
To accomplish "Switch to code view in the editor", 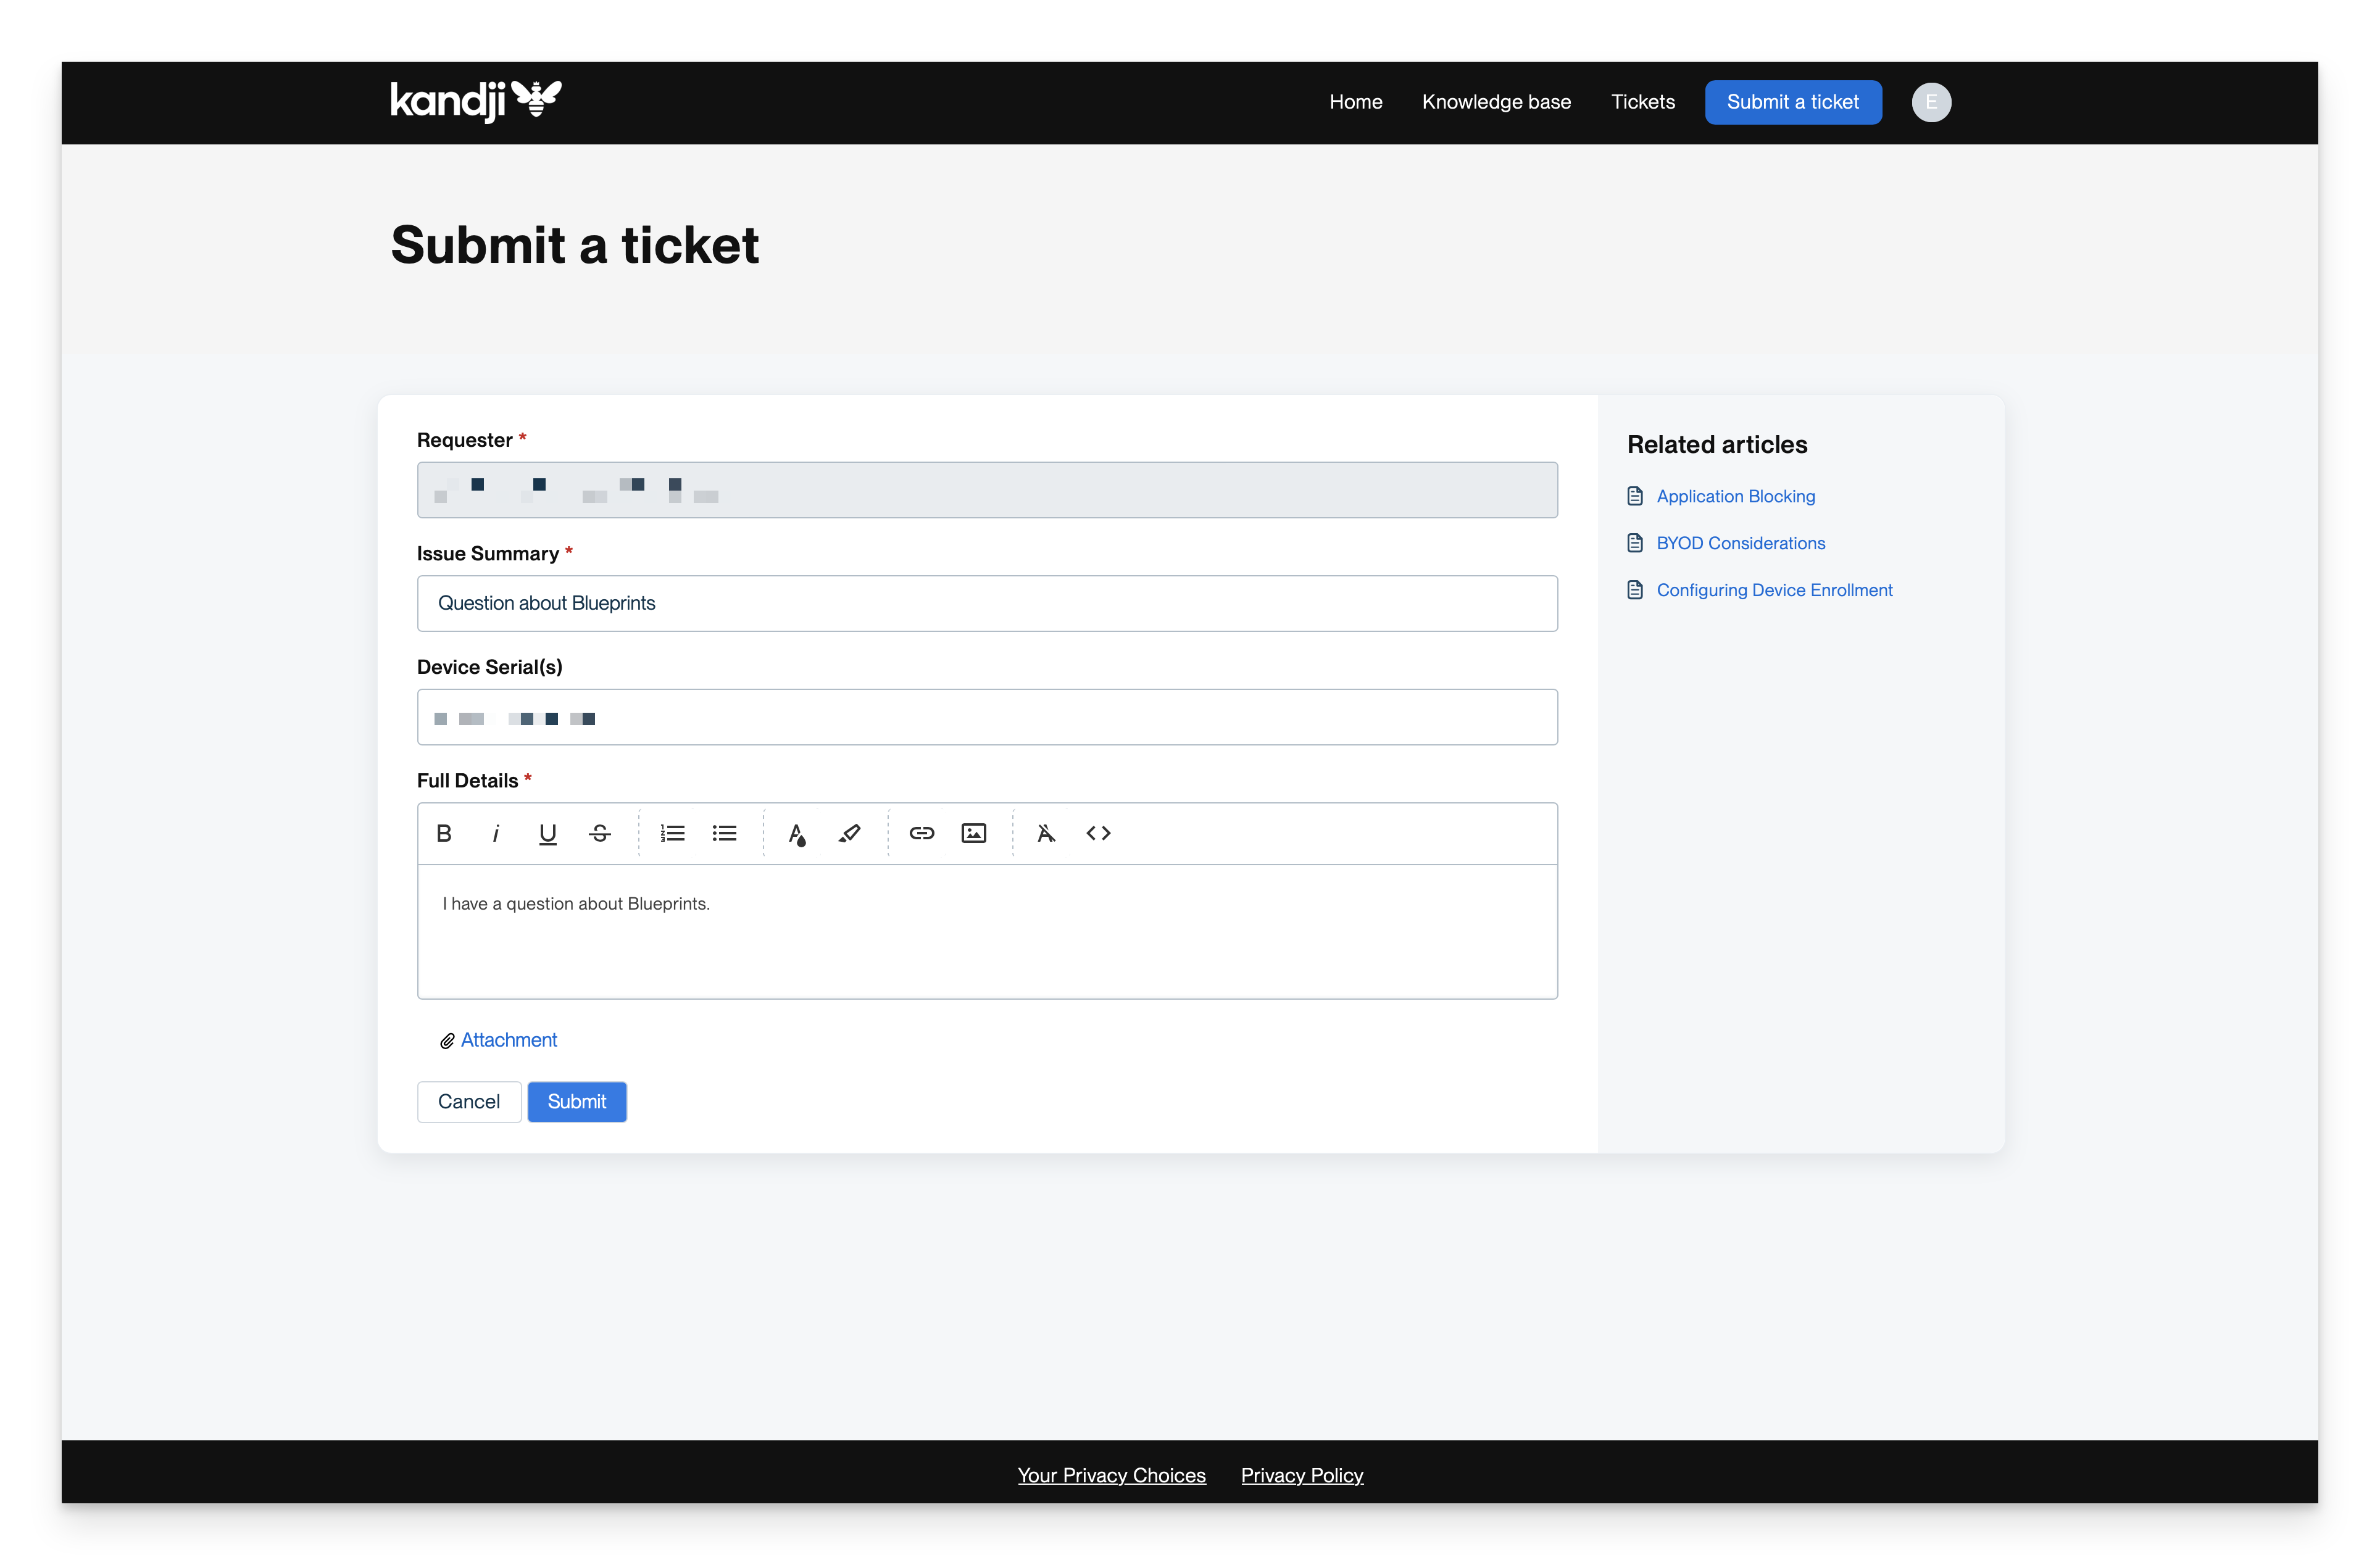I will point(1098,833).
